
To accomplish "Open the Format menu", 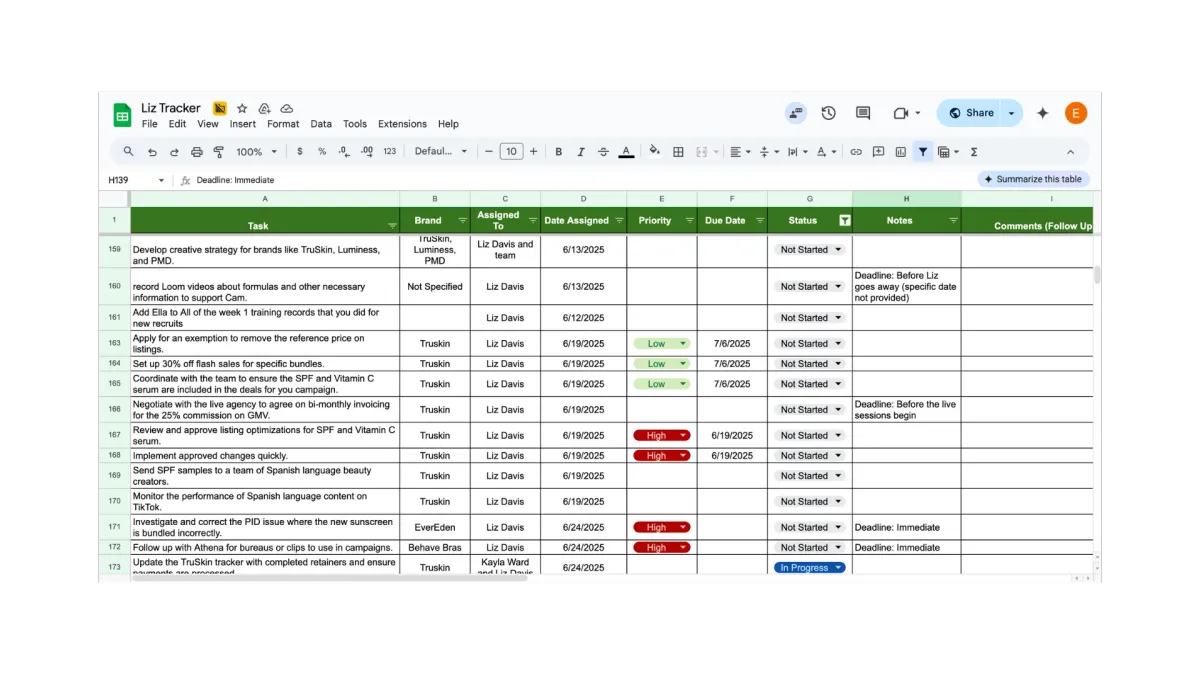I will point(283,124).
